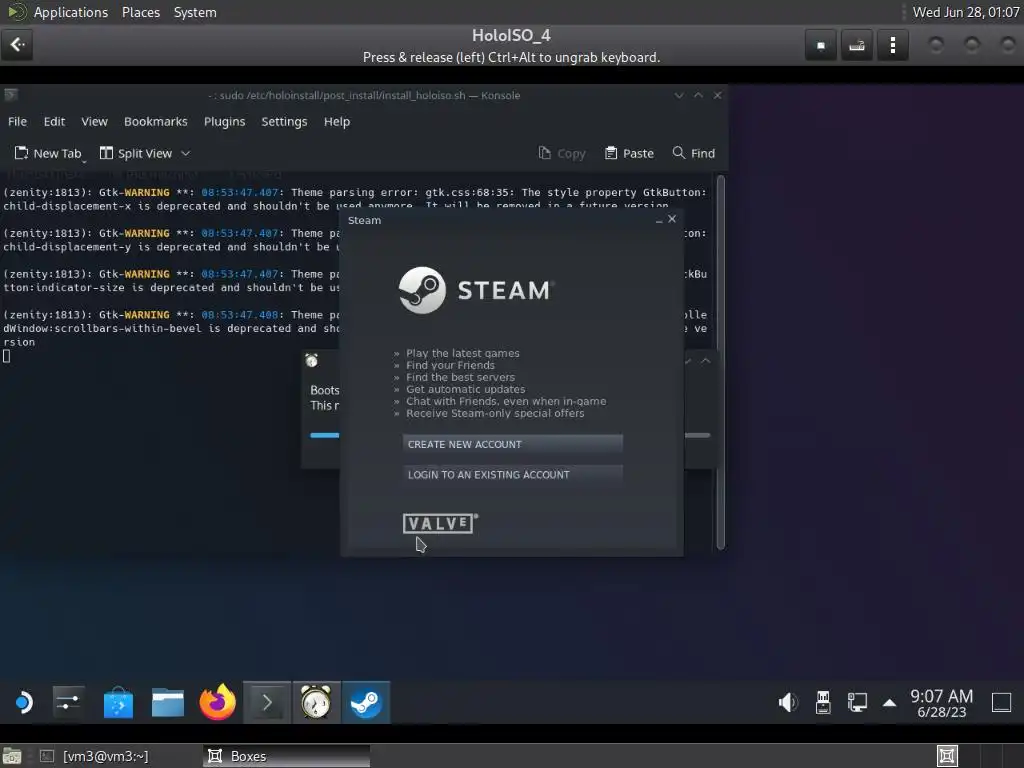Click the Boxes keyboard shortcuts icon
1024x768 pixels.
[857, 45]
